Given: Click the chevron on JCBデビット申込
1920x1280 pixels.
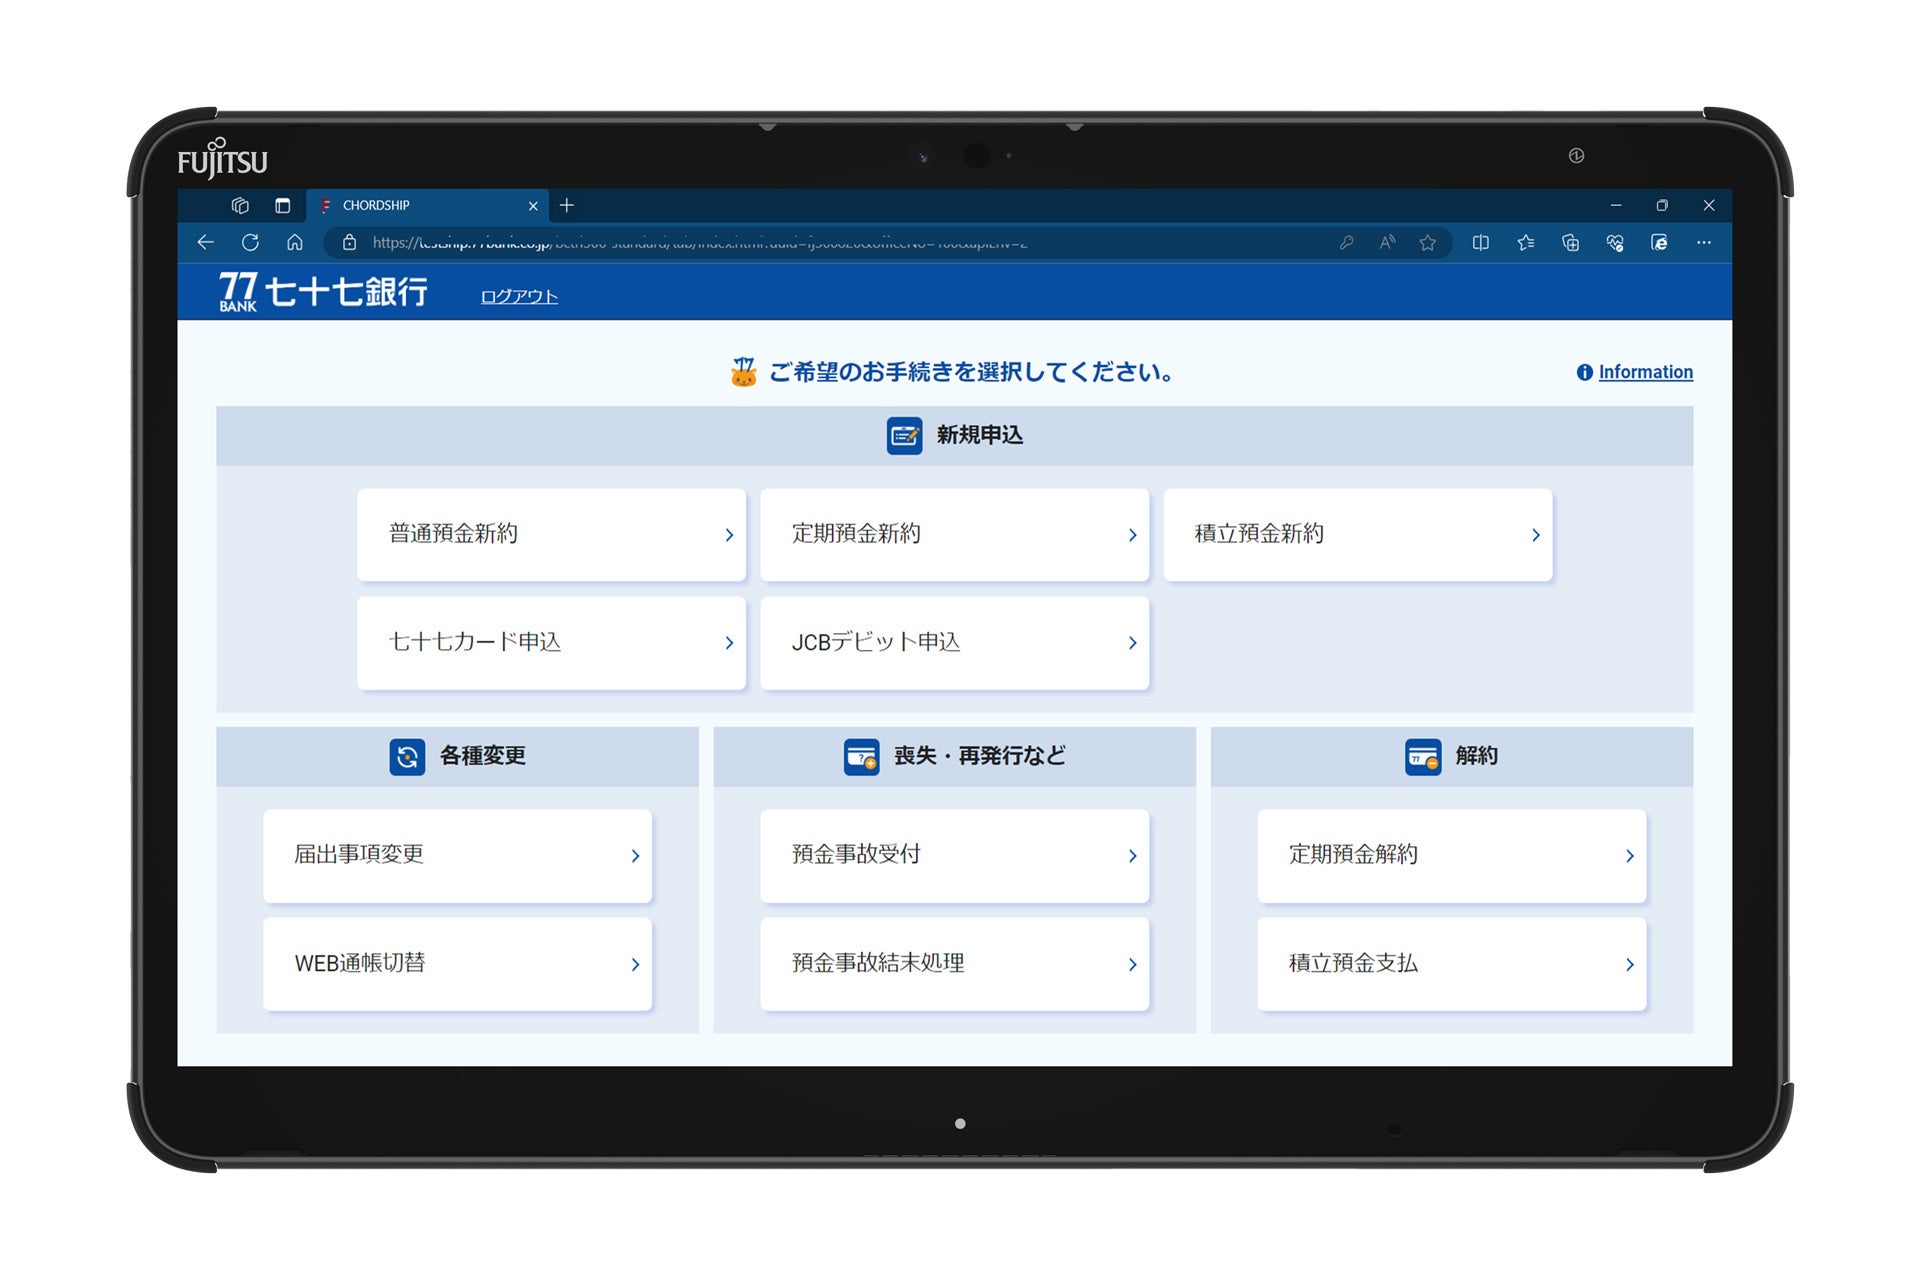Looking at the screenshot, I should pyautogui.click(x=1132, y=643).
